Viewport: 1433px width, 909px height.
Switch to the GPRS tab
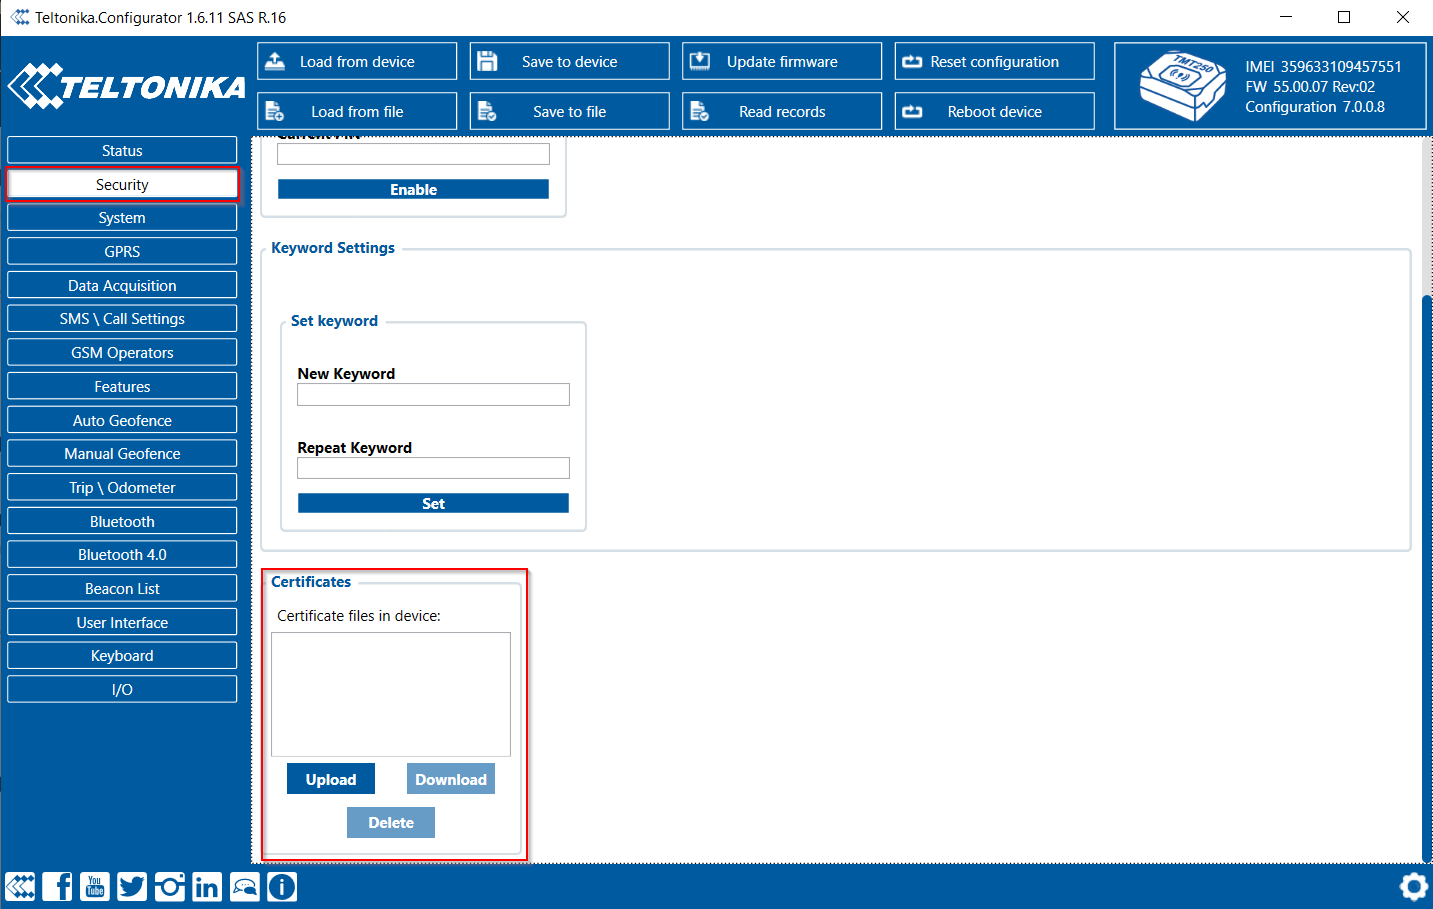coord(122,251)
